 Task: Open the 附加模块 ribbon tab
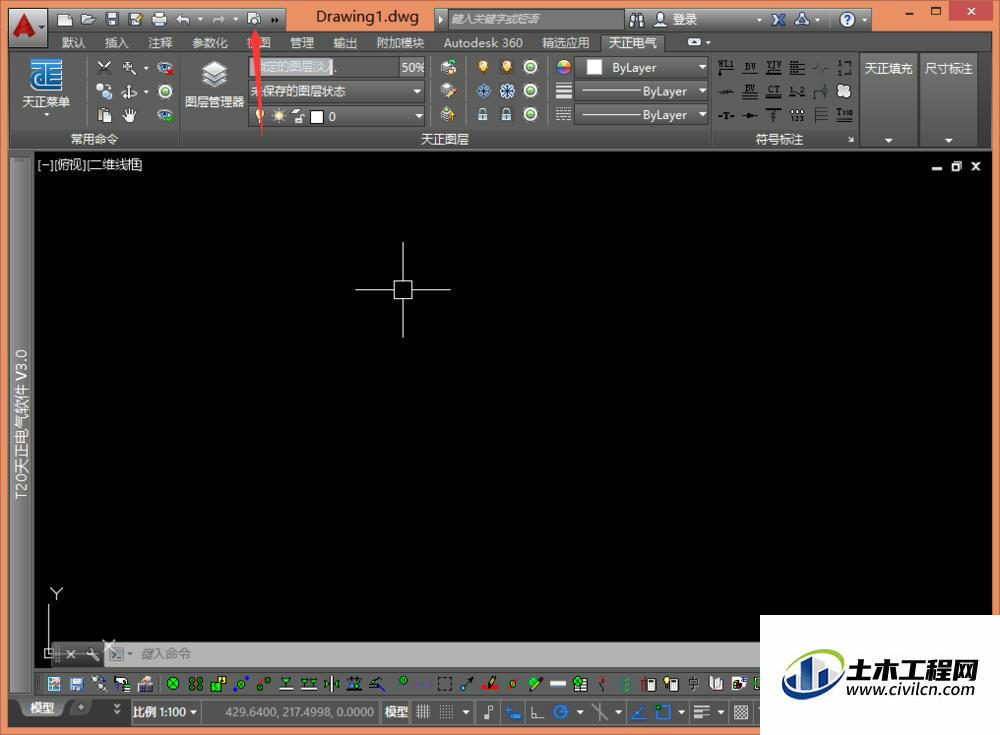[401, 43]
